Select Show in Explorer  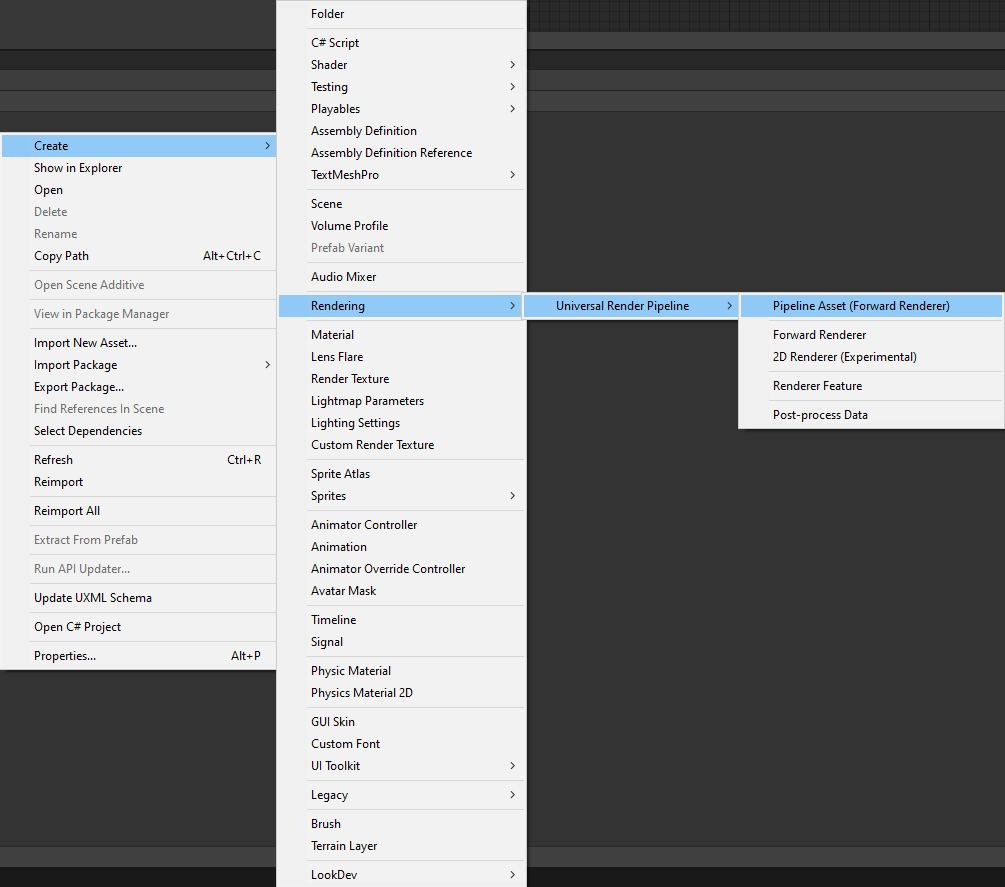point(78,168)
